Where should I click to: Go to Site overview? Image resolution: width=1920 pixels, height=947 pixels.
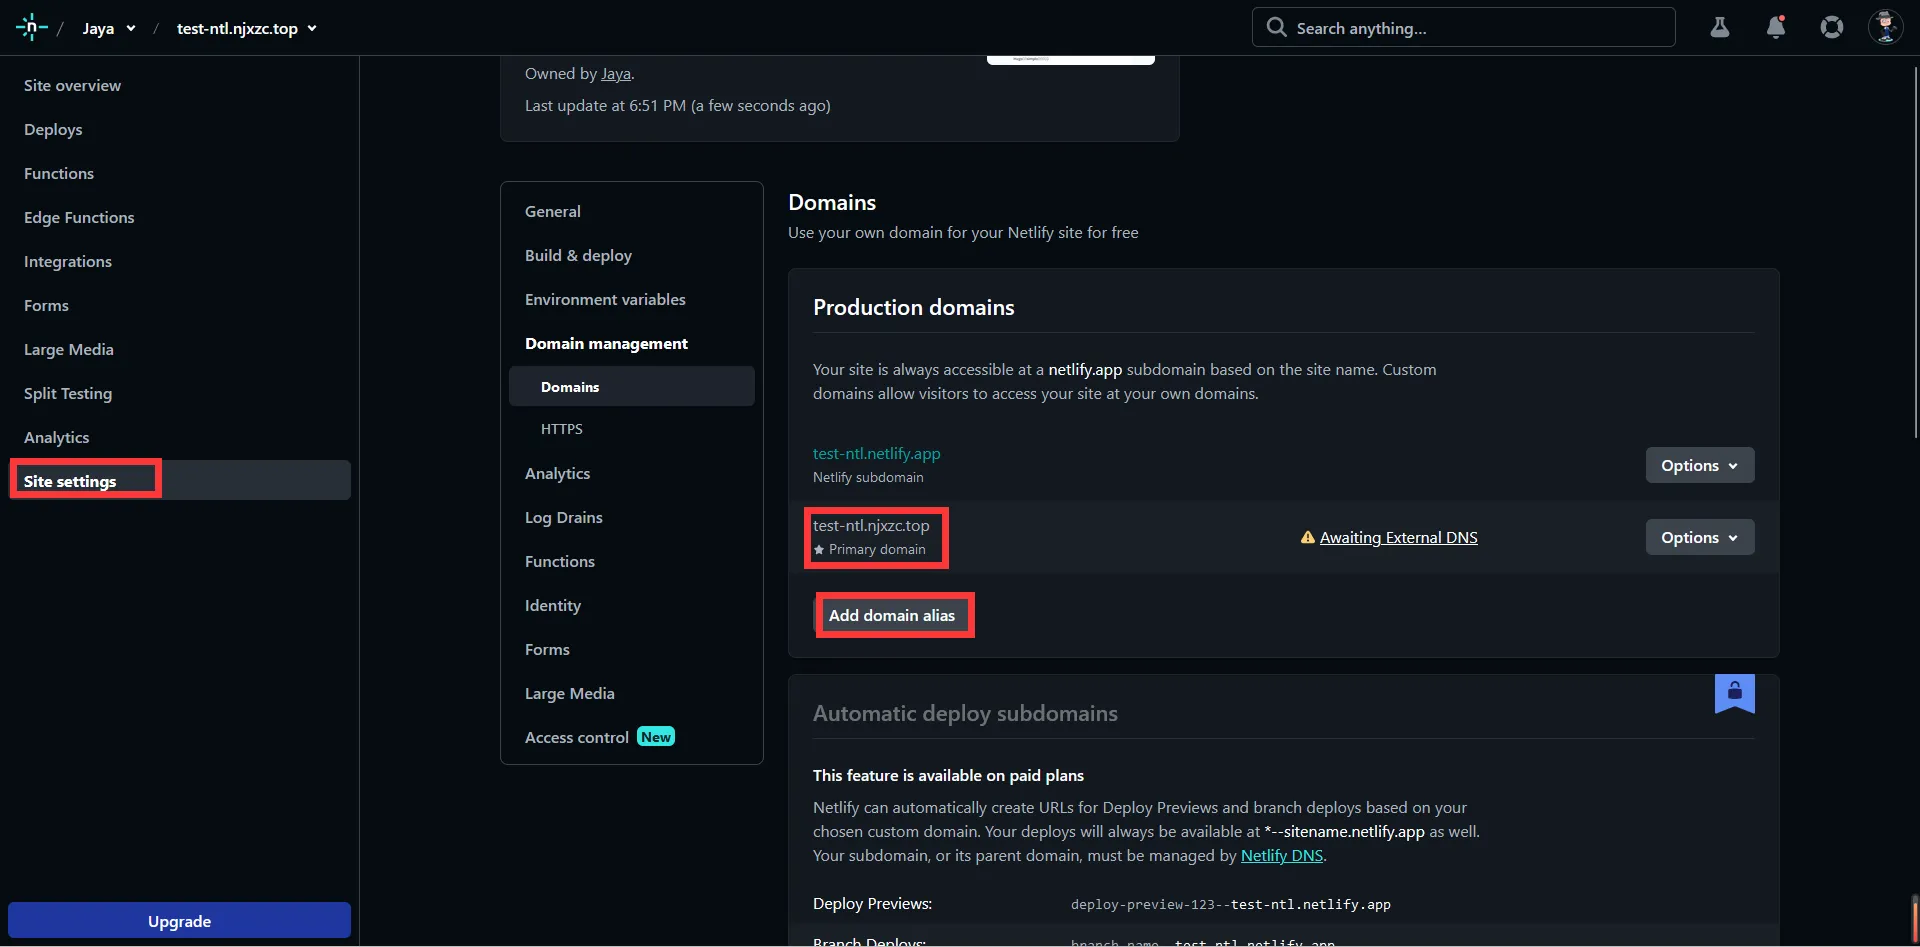tap(72, 86)
